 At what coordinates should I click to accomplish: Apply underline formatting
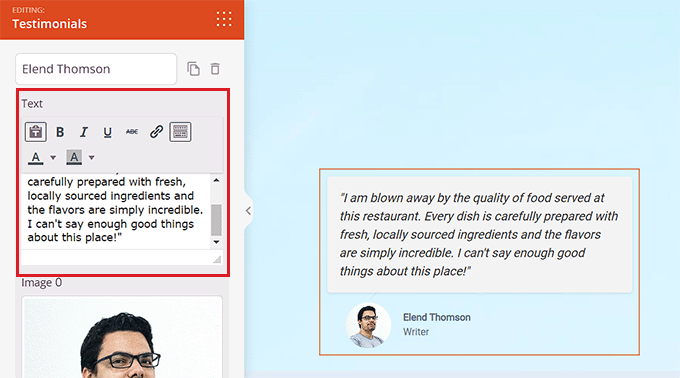pyautogui.click(x=108, y=132)
